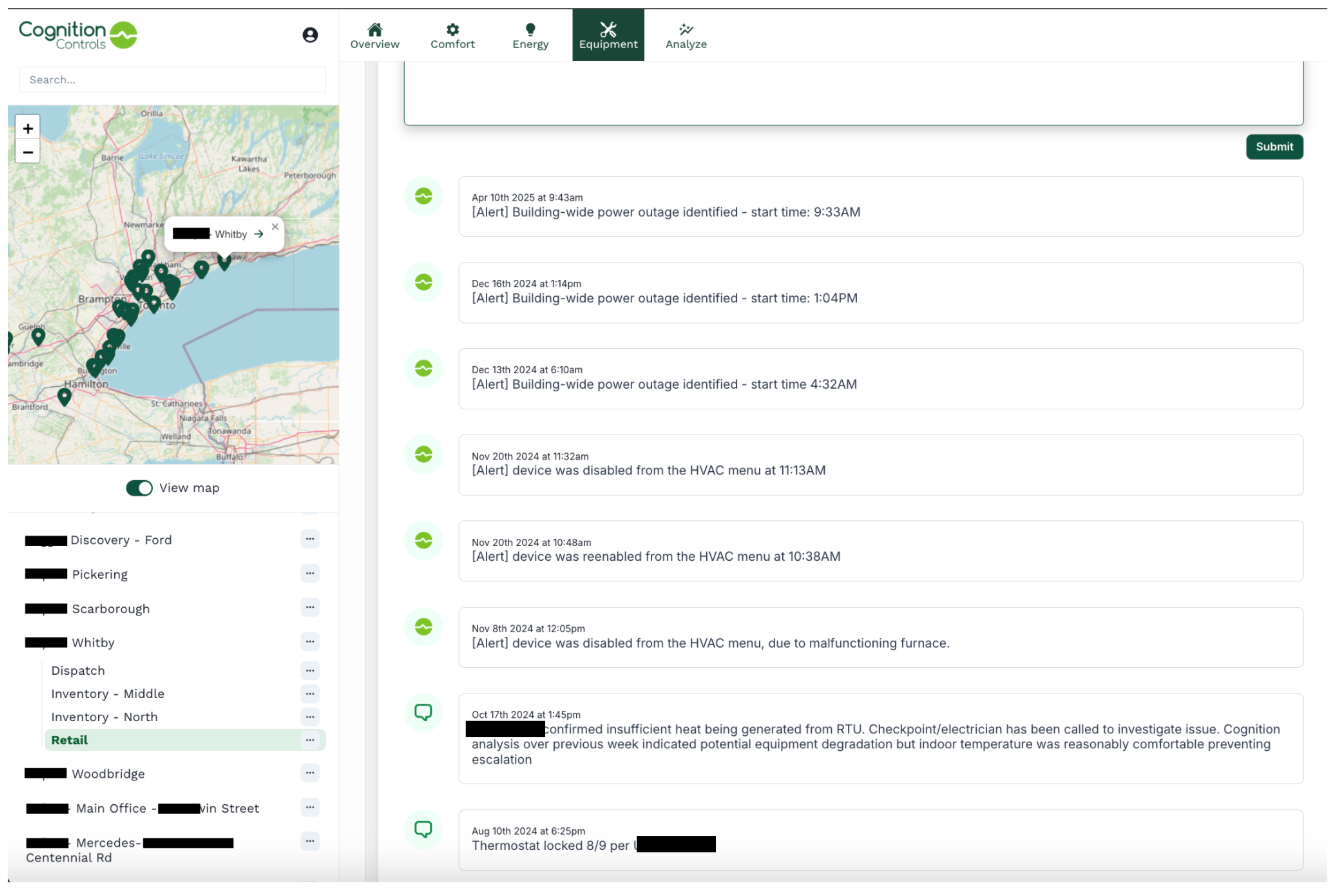The image size is (1340, 894).
Task: Close the Whitby map popup
Action: [x=275, y=227]
